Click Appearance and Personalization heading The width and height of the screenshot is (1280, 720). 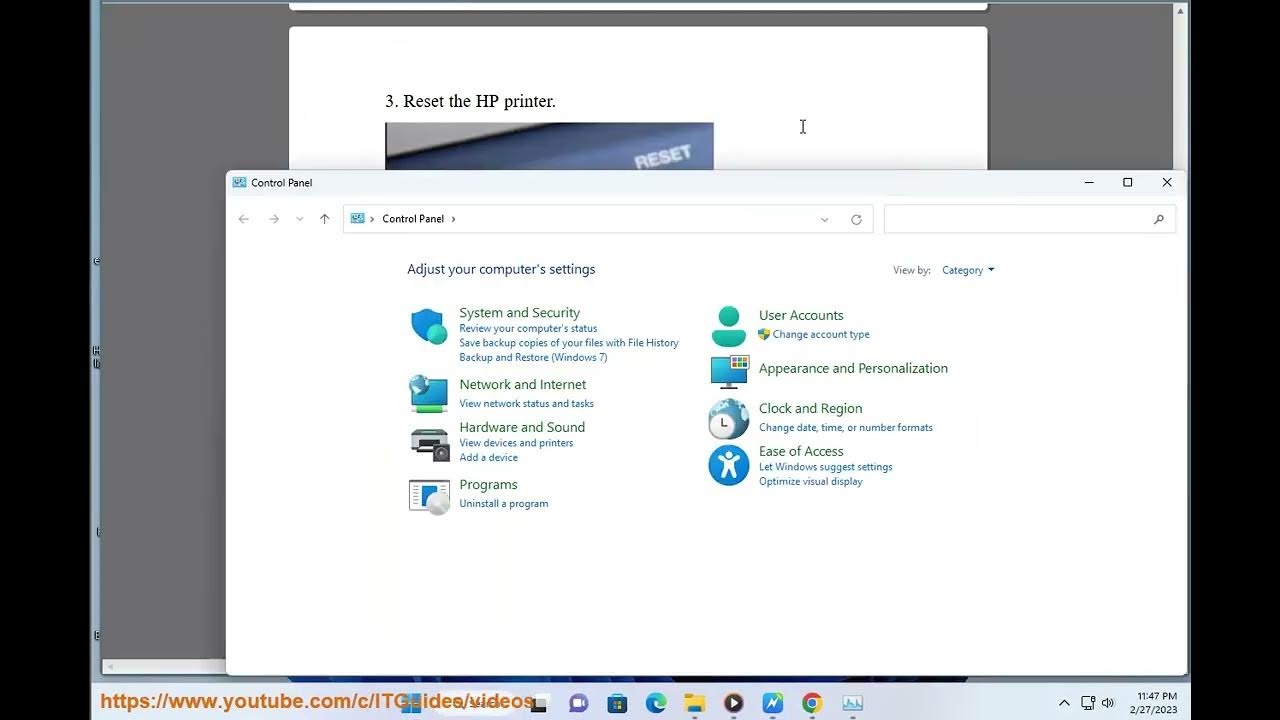pyautogui.click(x=853, y=368)
